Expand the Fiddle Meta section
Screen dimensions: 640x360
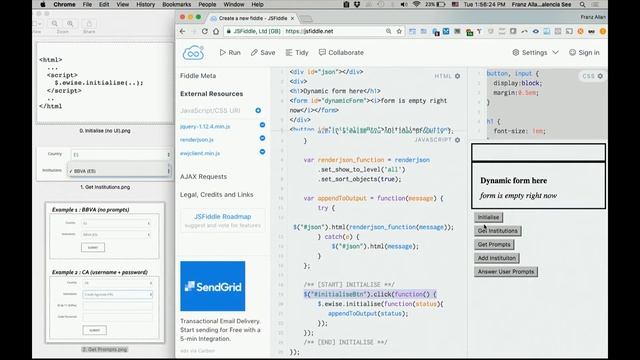(198, 76)
